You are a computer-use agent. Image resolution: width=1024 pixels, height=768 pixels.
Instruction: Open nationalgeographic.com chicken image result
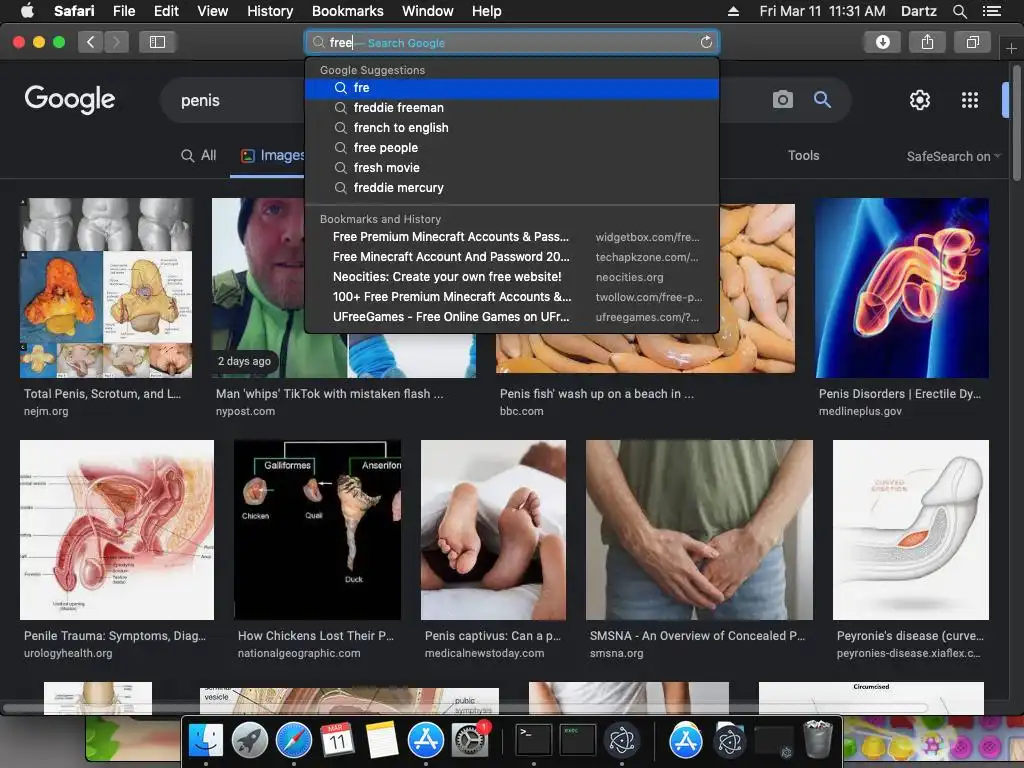pyautogui.click(x=317, y=530)
